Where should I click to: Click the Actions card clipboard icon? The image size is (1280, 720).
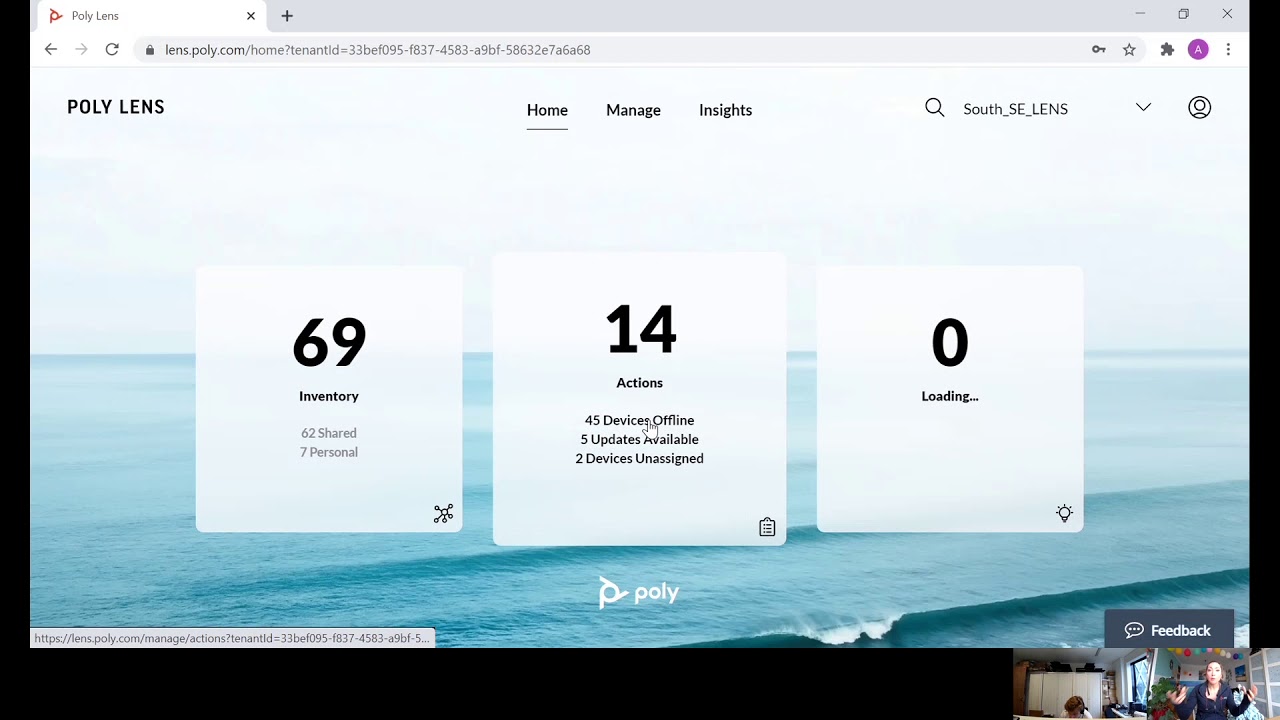coord(767,527)
